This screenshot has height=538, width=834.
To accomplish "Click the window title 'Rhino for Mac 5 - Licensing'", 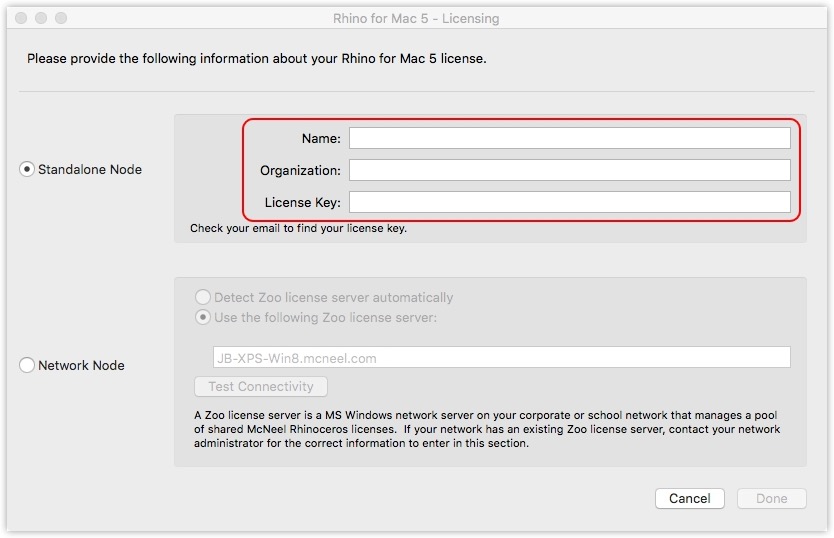I will (416, 19).
